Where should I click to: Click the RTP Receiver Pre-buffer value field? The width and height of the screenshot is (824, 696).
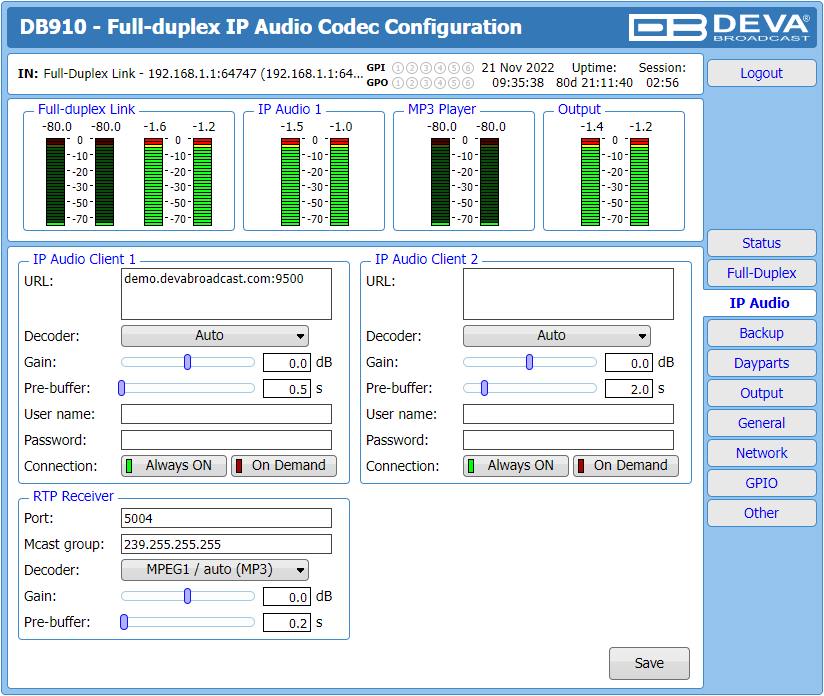[x=287, y=623]
